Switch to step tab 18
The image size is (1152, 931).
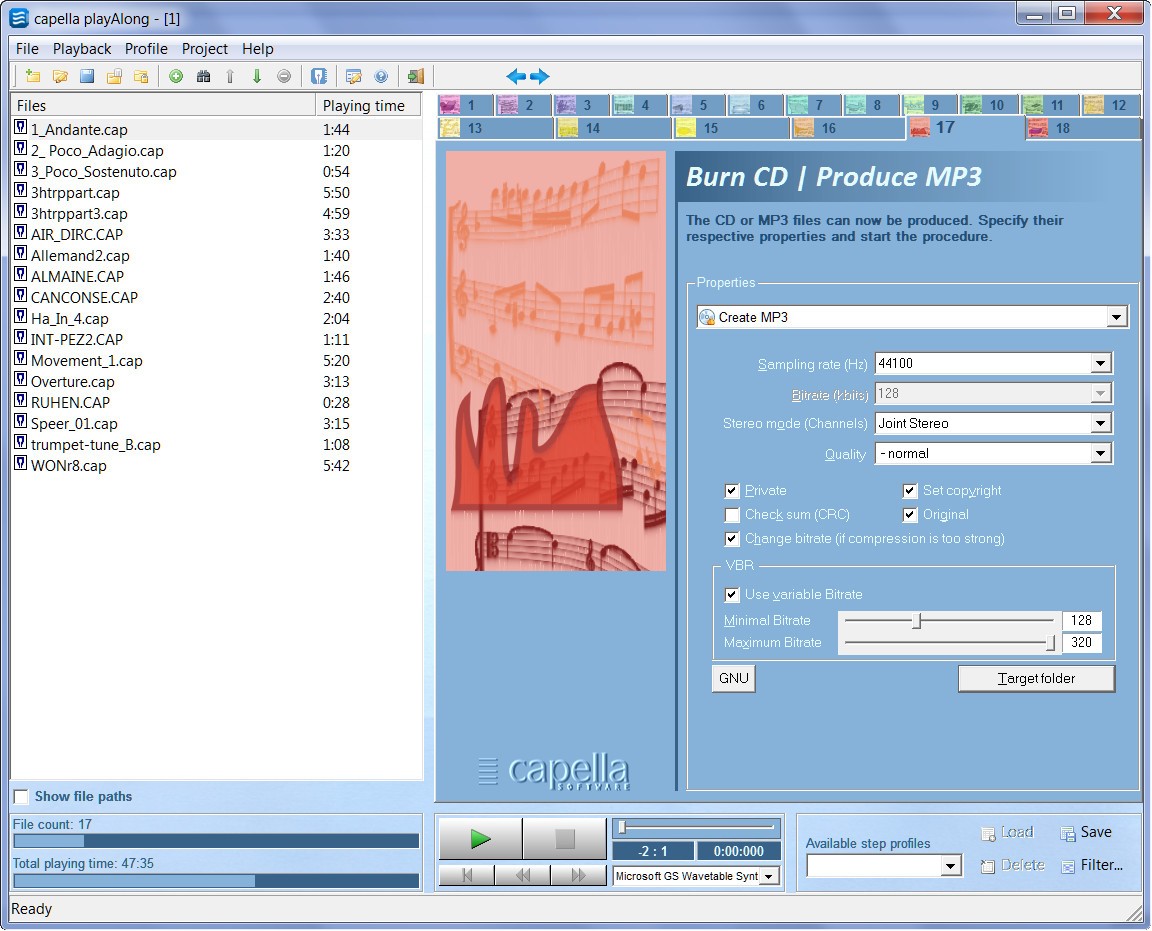click(1082, 129)
